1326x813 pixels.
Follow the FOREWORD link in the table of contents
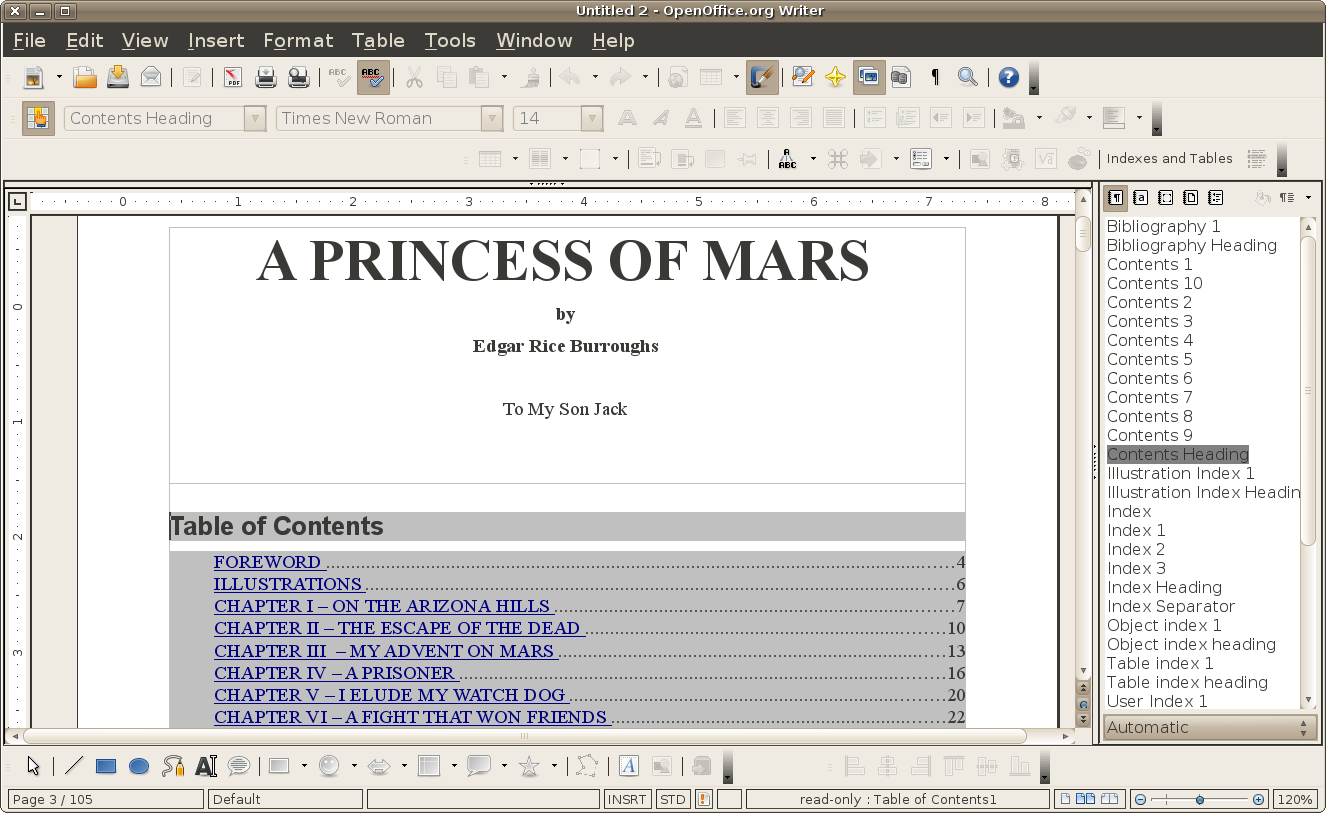pyautogui.click(x=268, y=562)
